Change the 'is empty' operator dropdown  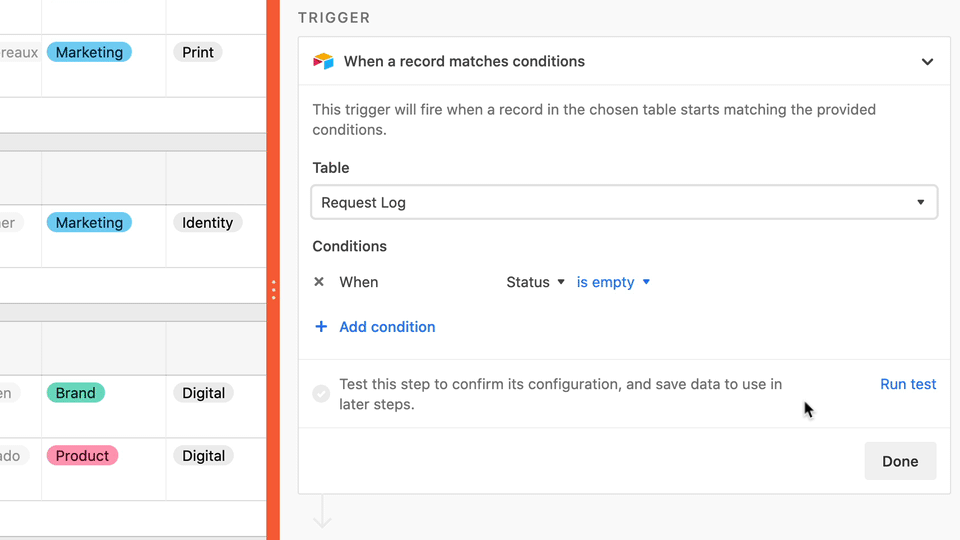(x=613, y=282)
